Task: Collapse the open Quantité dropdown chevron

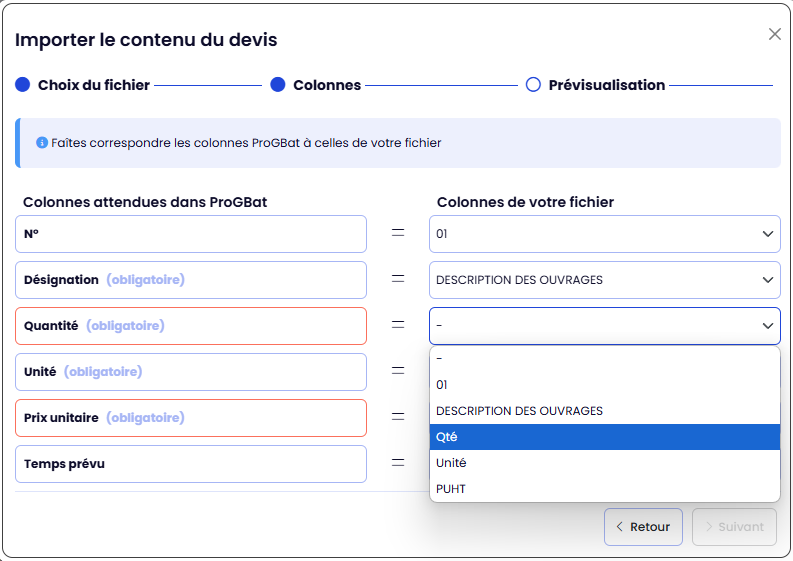Action: point(767,326)
